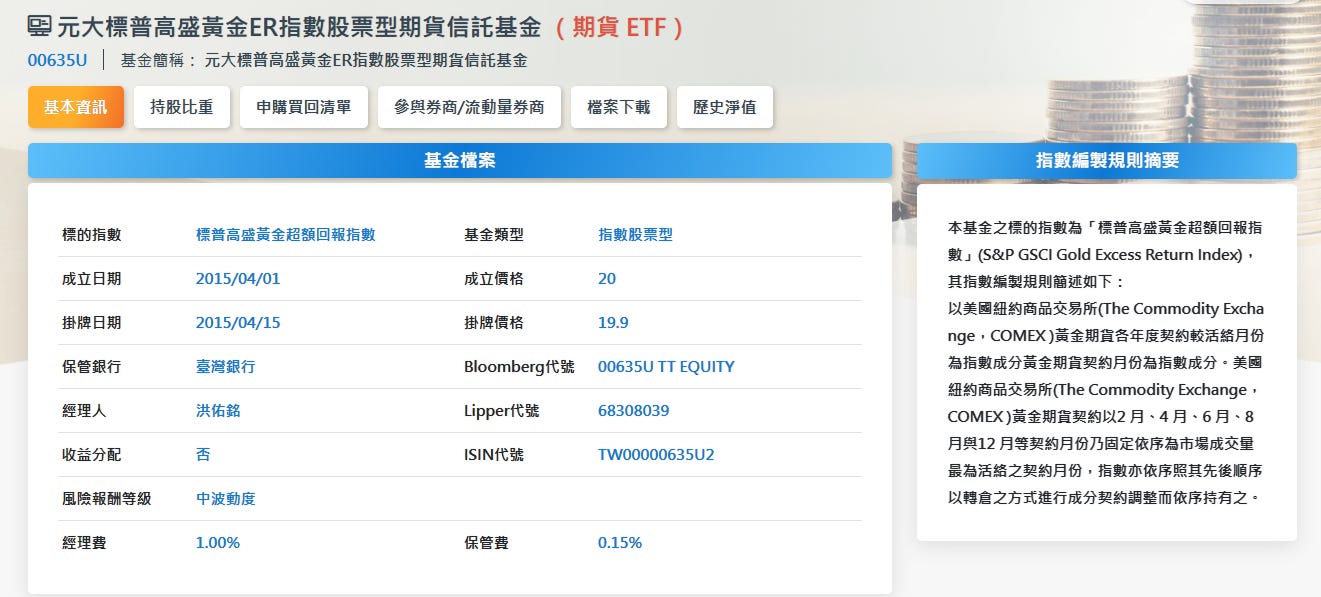This screenshot has width=1321, height=597.
Task: Click the listing price 19.9
Action: pyautogui.click(x=613, y=323)
